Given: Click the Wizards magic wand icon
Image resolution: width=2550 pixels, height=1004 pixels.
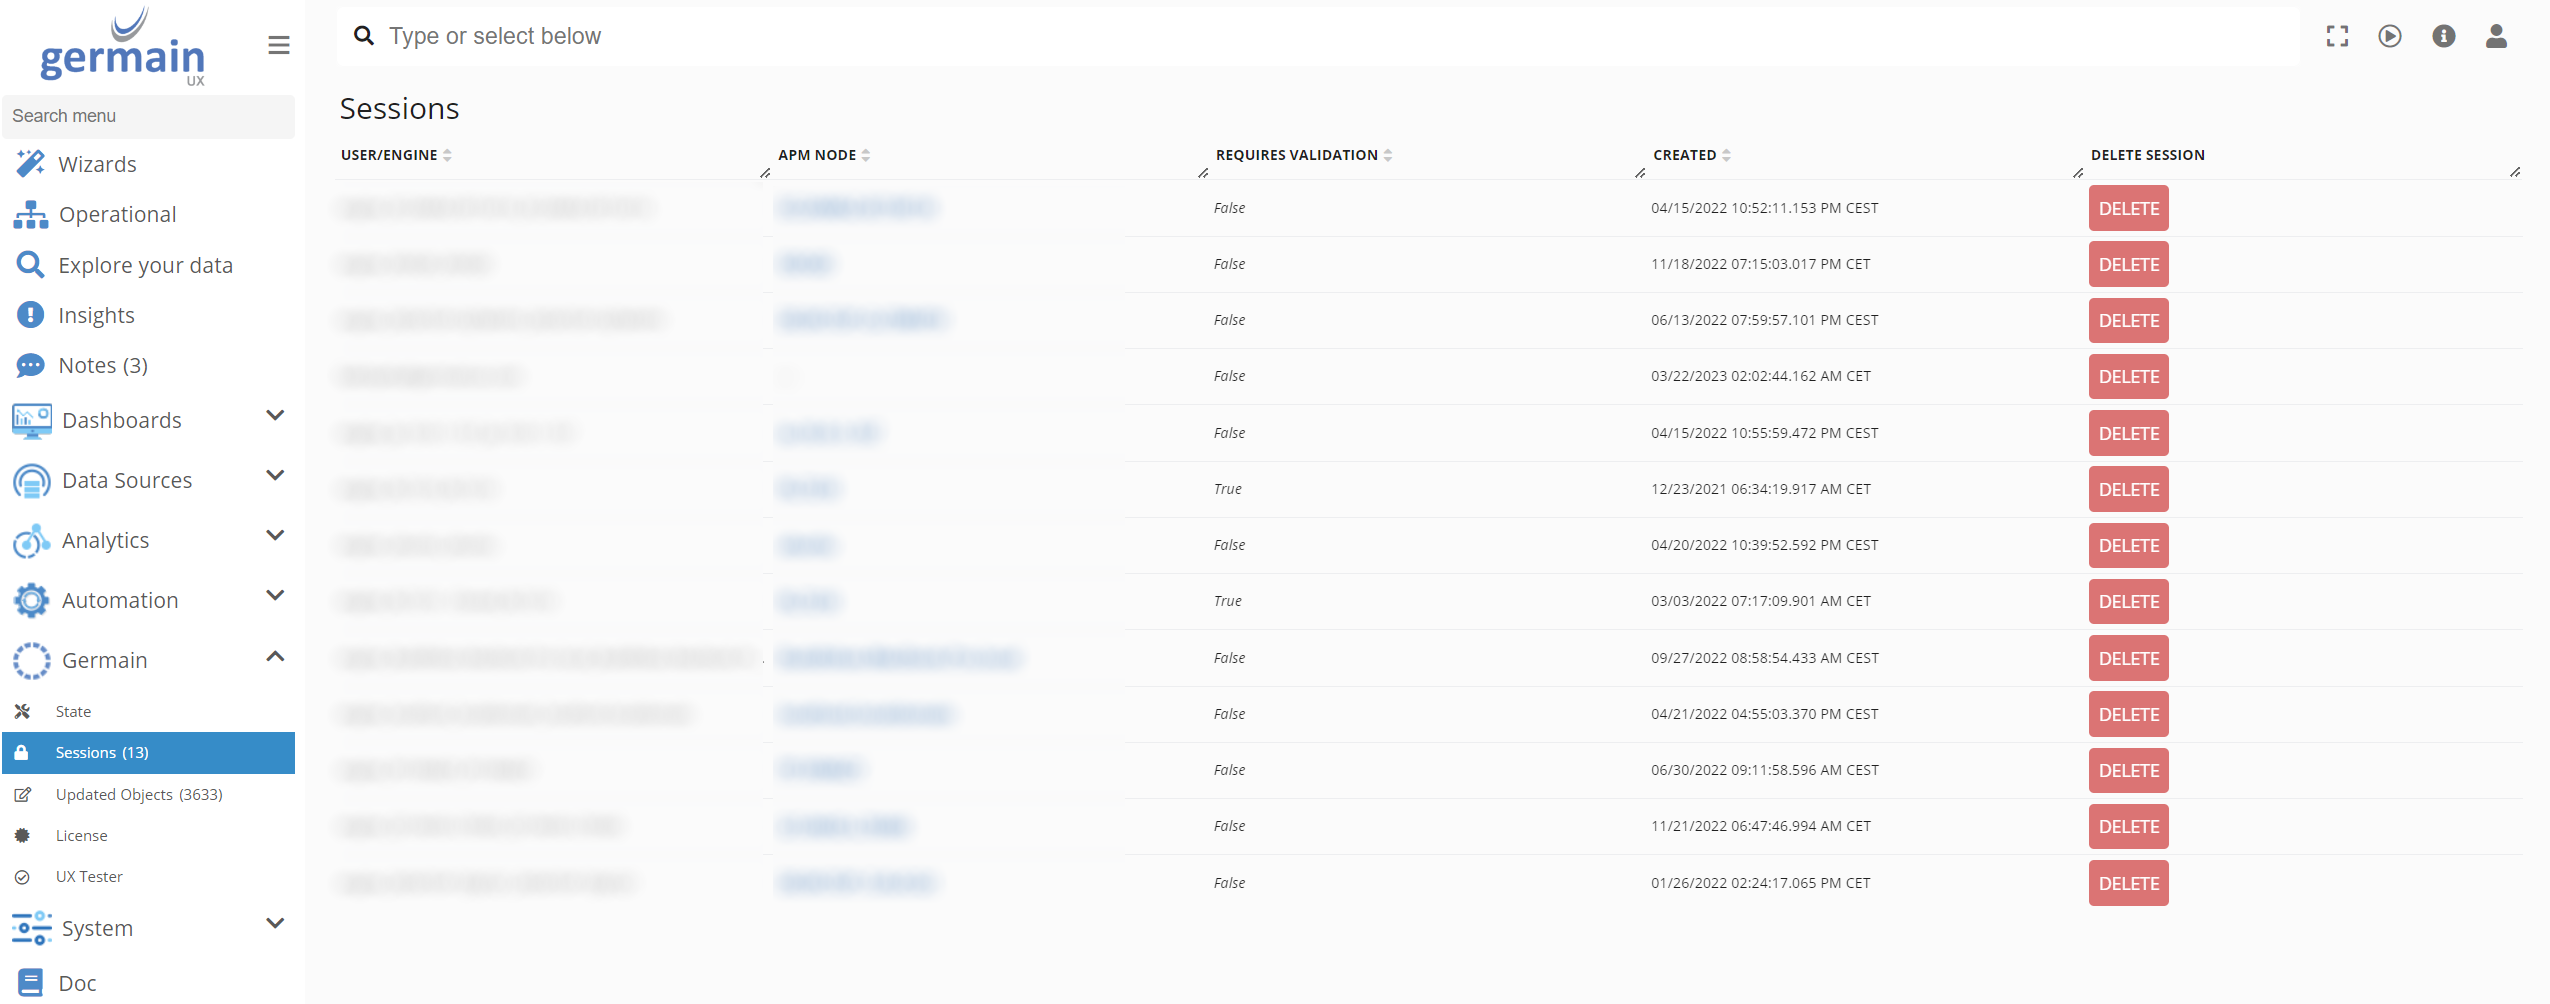Looking at the screenshot, I should pos(30,164).
